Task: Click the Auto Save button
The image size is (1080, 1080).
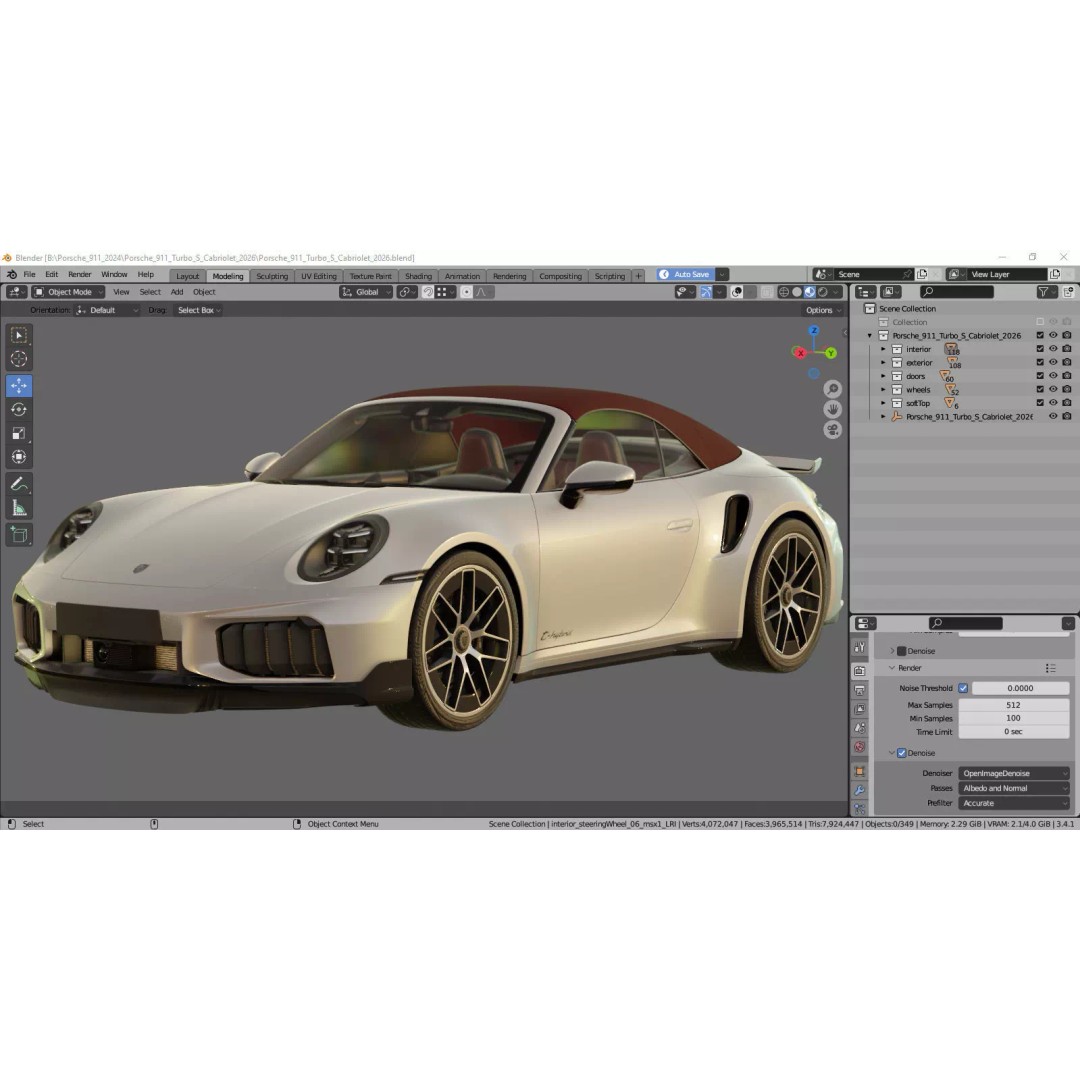Action: [x=686, y=274]
